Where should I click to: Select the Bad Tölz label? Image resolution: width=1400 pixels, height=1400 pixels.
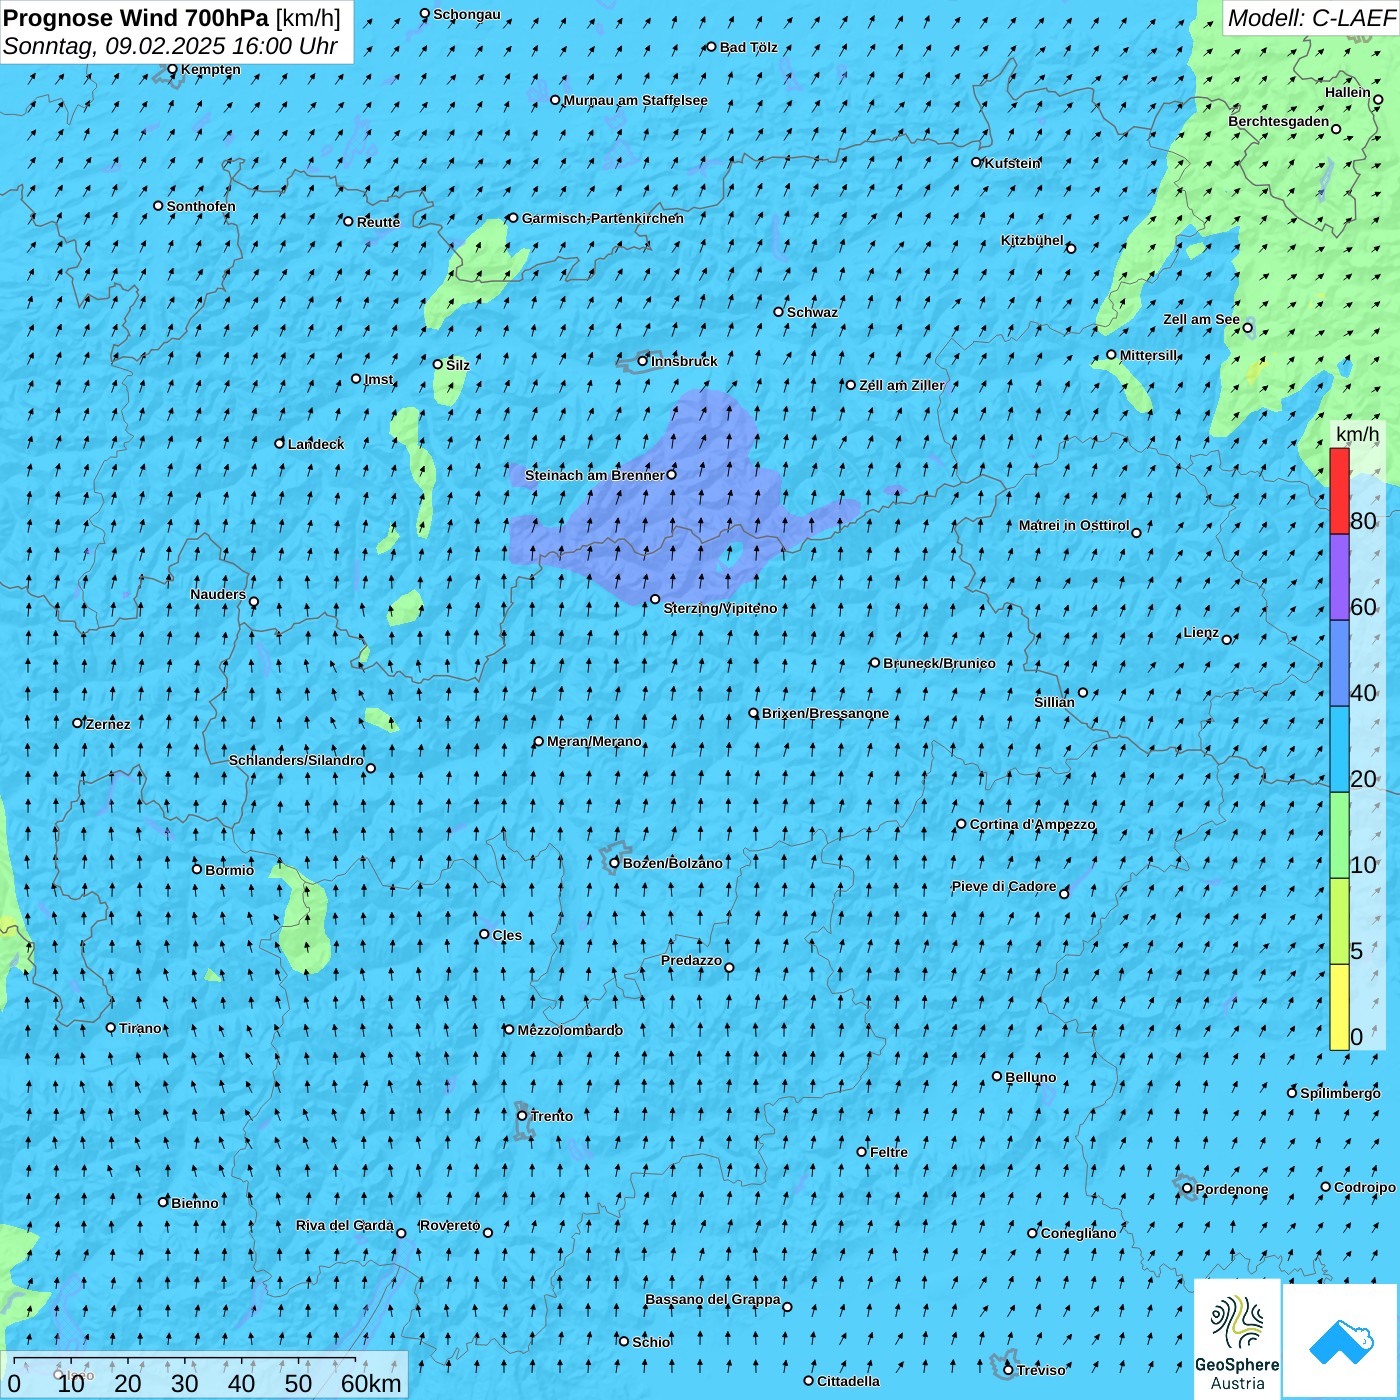[749, 47]
